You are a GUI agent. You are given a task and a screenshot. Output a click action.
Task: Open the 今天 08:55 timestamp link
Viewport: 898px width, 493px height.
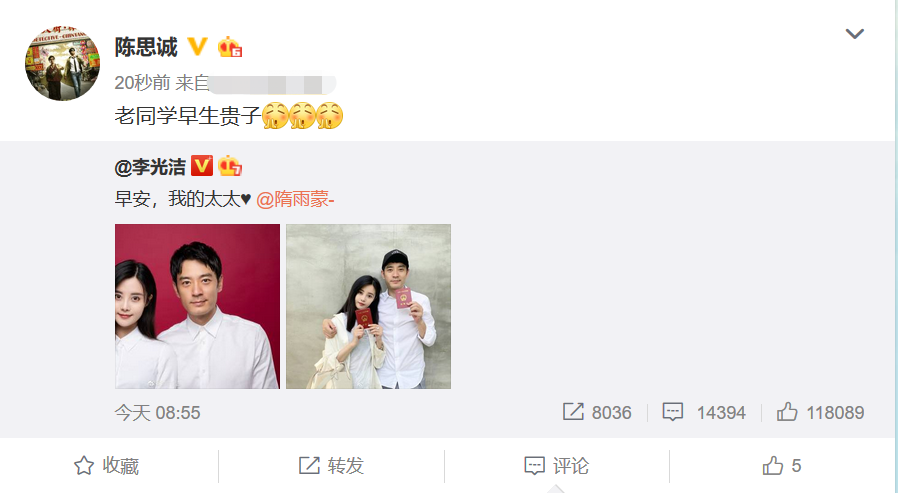[x=157, y=413]
